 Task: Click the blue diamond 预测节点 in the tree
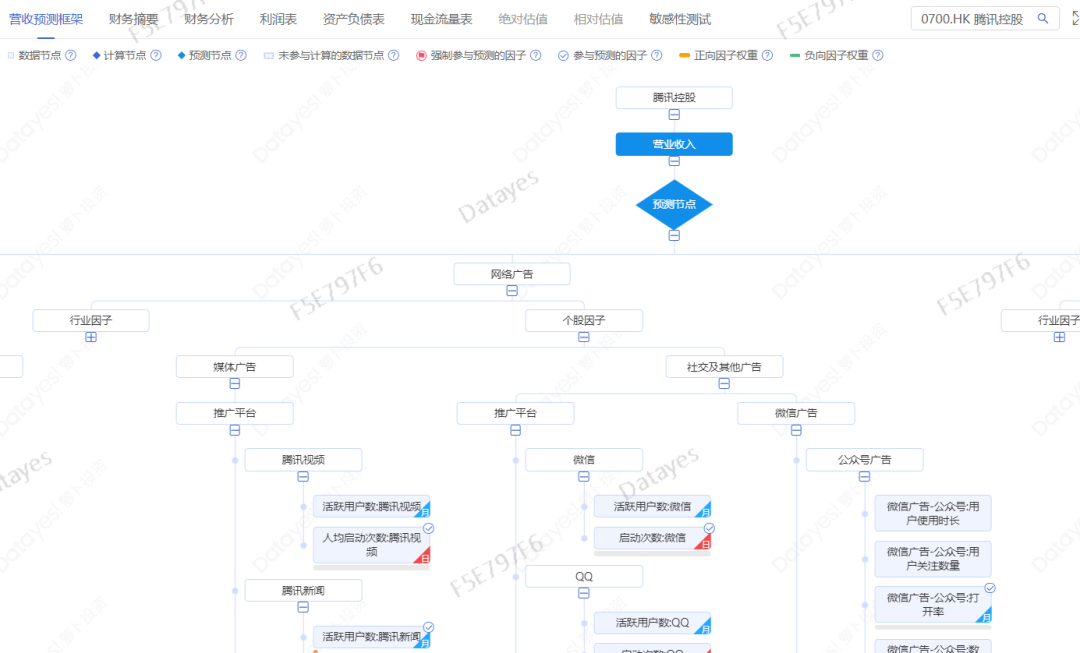click(674, 204)
